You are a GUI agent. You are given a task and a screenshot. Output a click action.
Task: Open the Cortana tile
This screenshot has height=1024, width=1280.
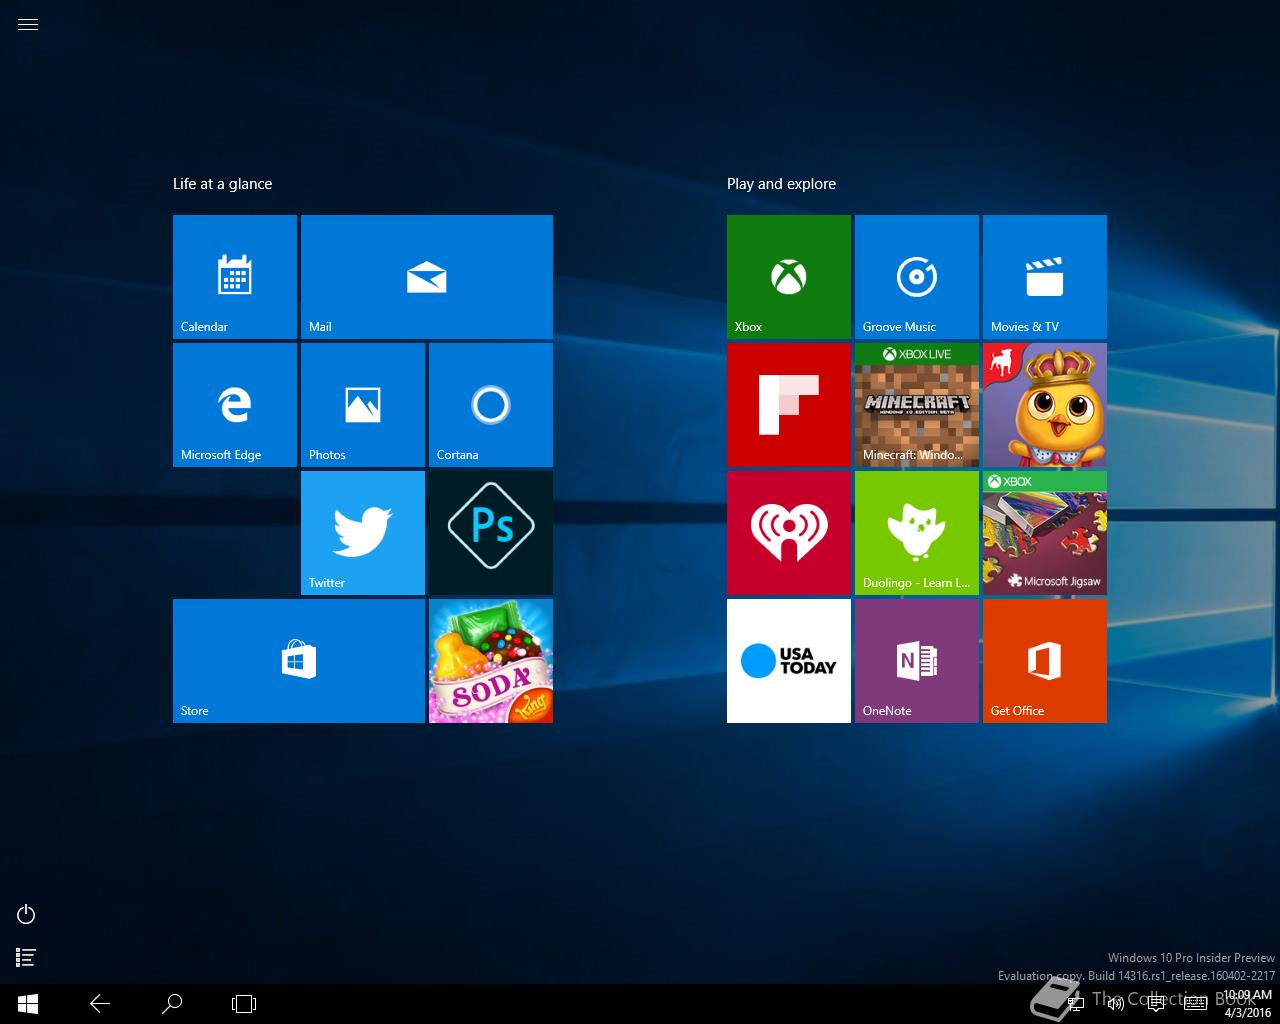coord(491,405)
